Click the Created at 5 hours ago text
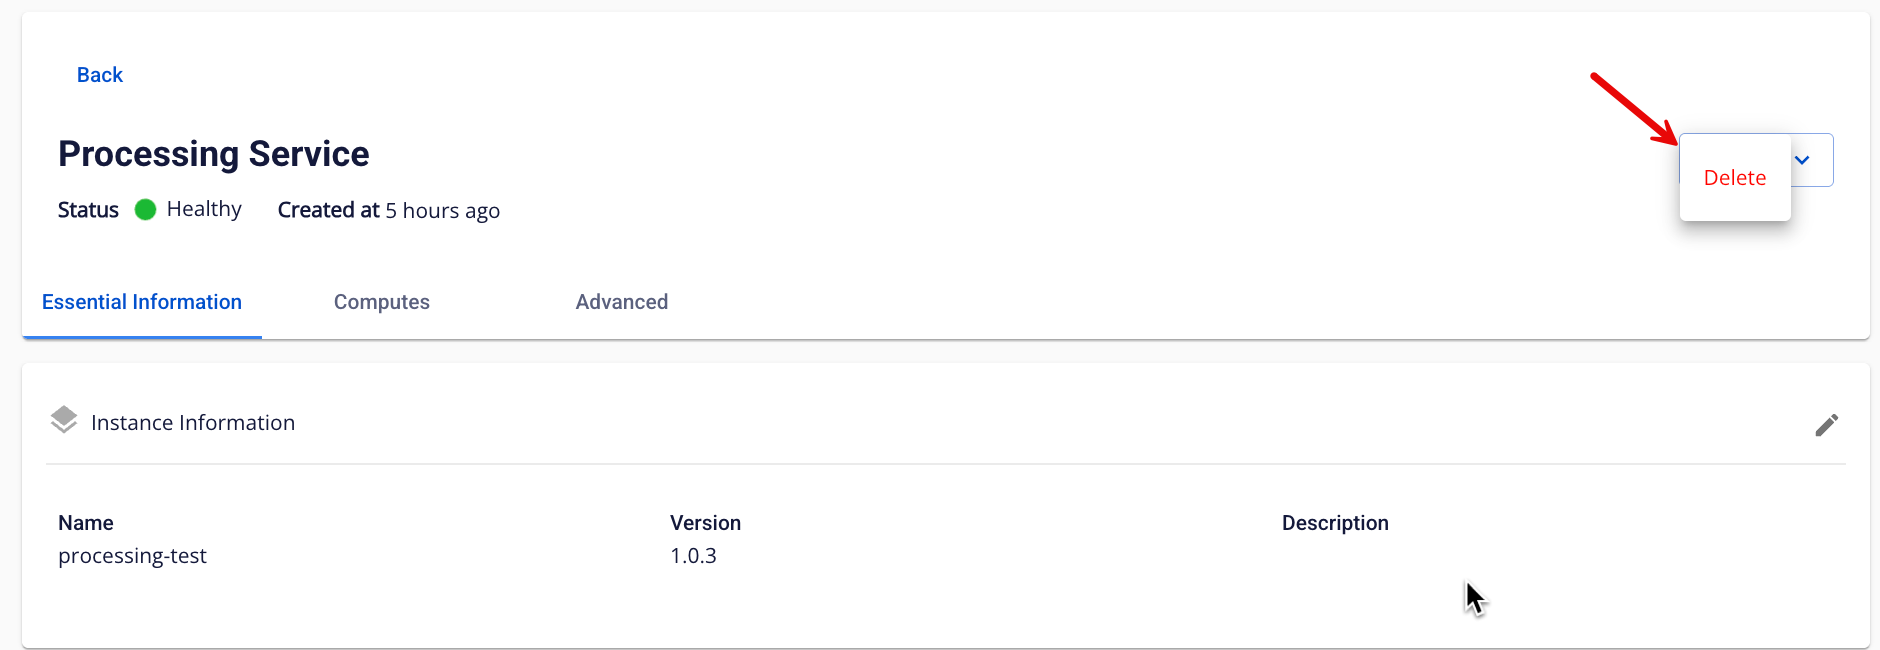 click(x=389, y=210)
